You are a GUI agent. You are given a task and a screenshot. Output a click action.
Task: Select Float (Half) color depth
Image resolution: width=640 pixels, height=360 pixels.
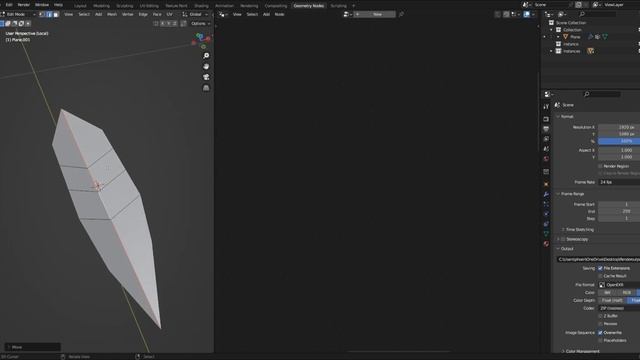(612, 300)
